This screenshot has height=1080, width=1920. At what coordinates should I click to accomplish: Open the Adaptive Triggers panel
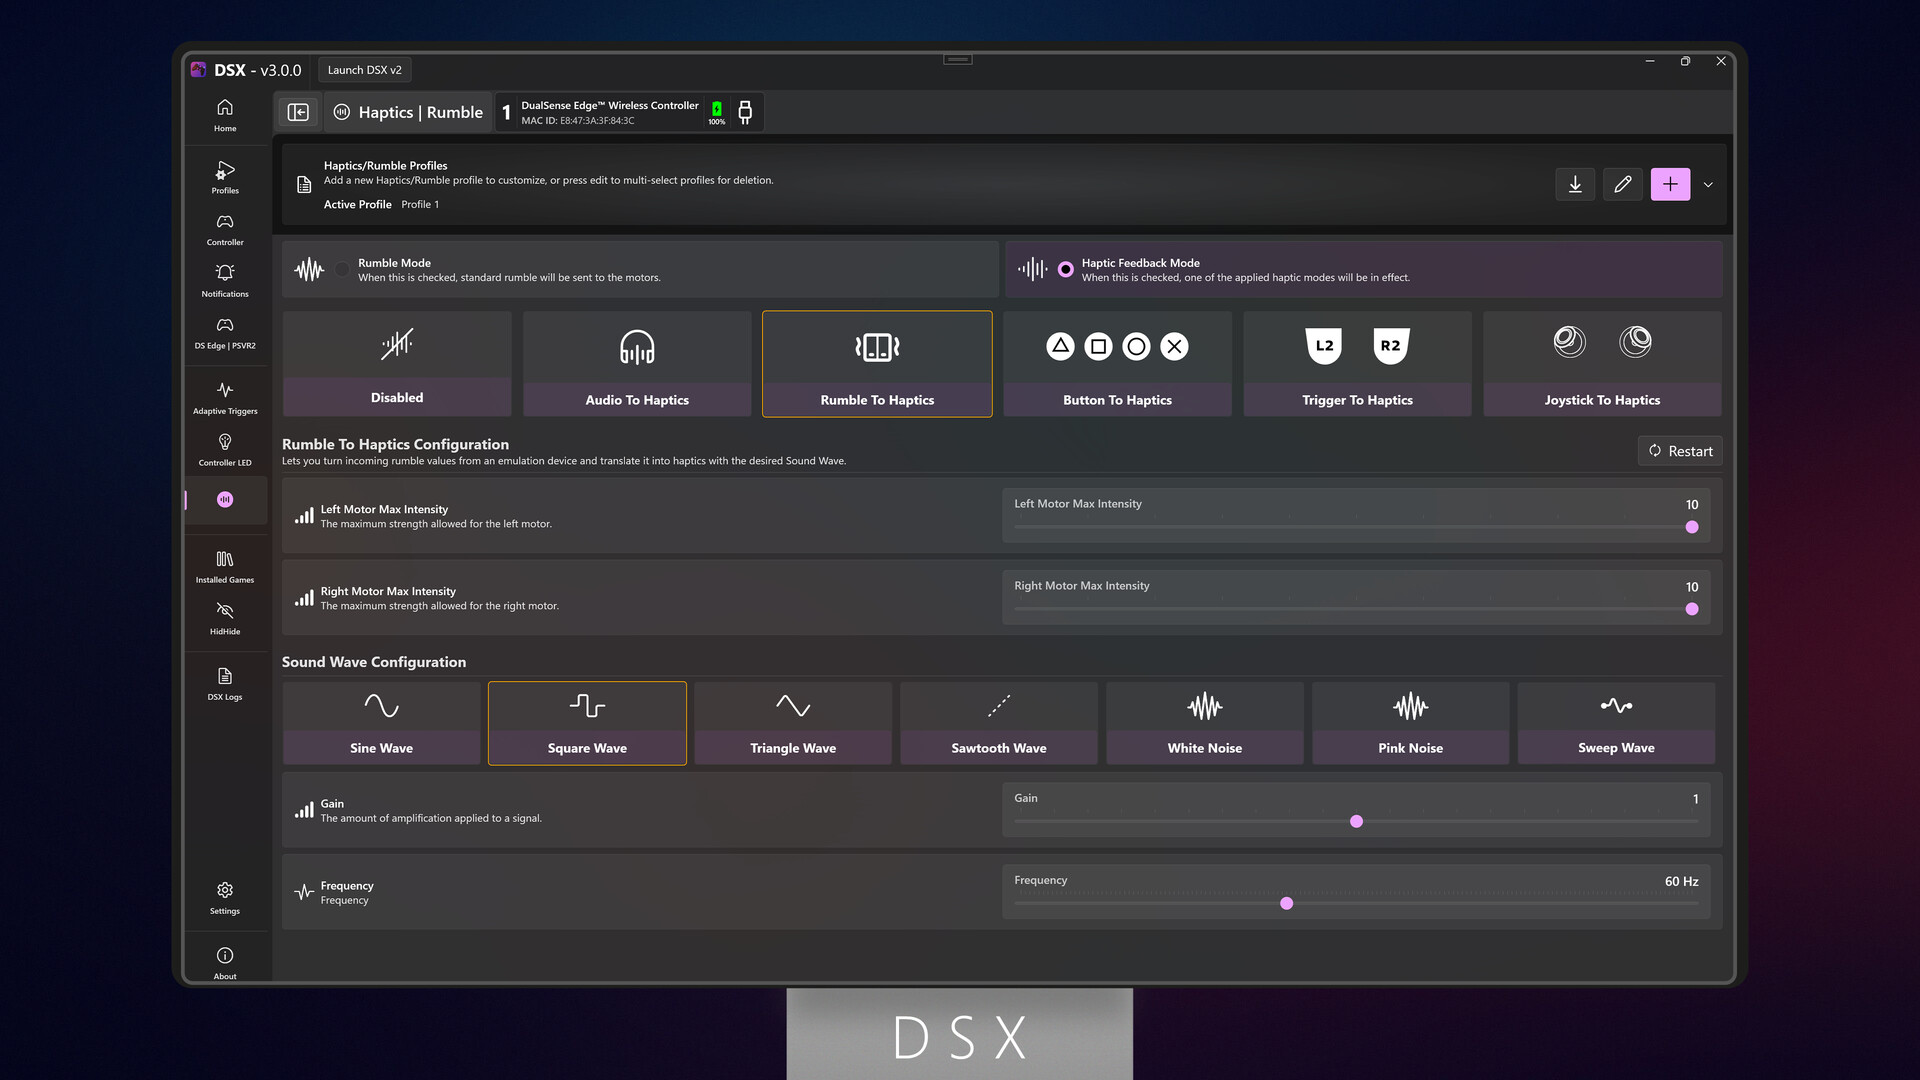[224, 397]
